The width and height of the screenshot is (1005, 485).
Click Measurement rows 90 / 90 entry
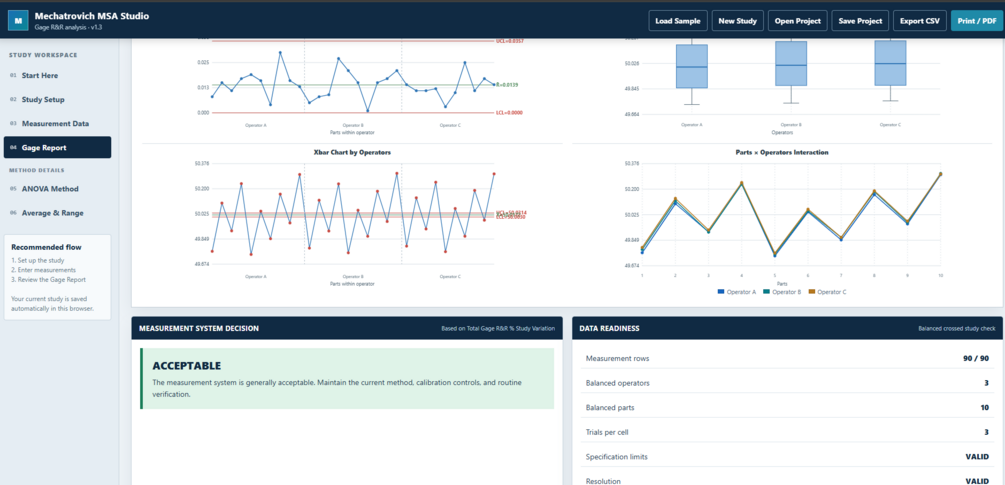787,358
